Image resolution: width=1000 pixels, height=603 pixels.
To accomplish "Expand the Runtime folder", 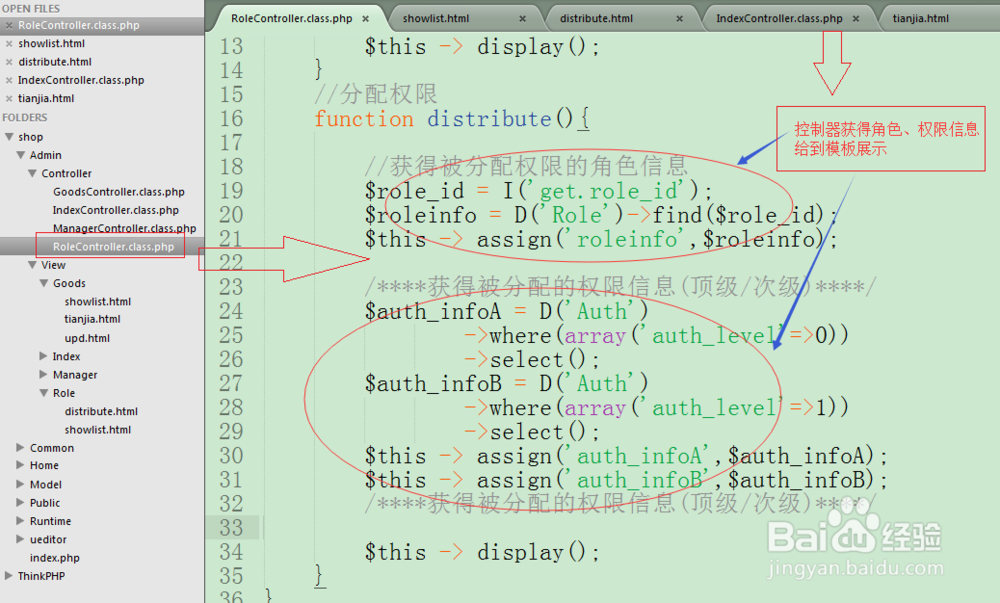I will (20, 521).
